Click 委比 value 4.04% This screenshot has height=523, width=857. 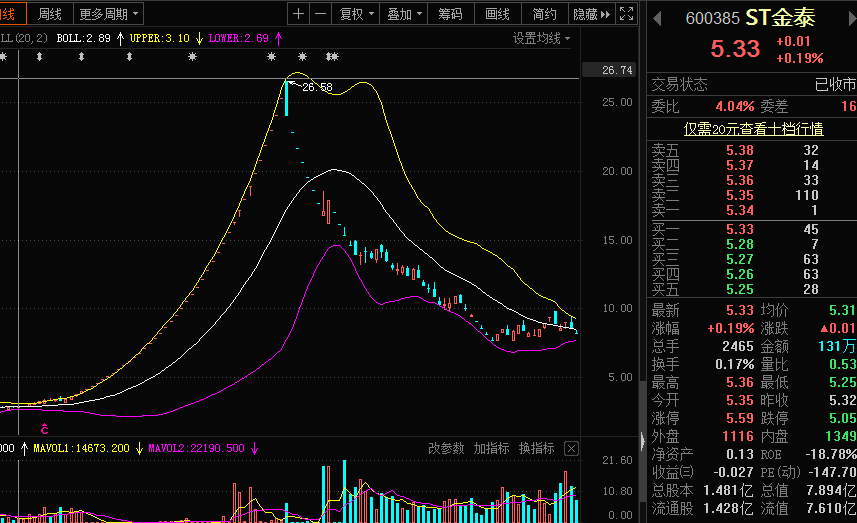pos(735,106)
